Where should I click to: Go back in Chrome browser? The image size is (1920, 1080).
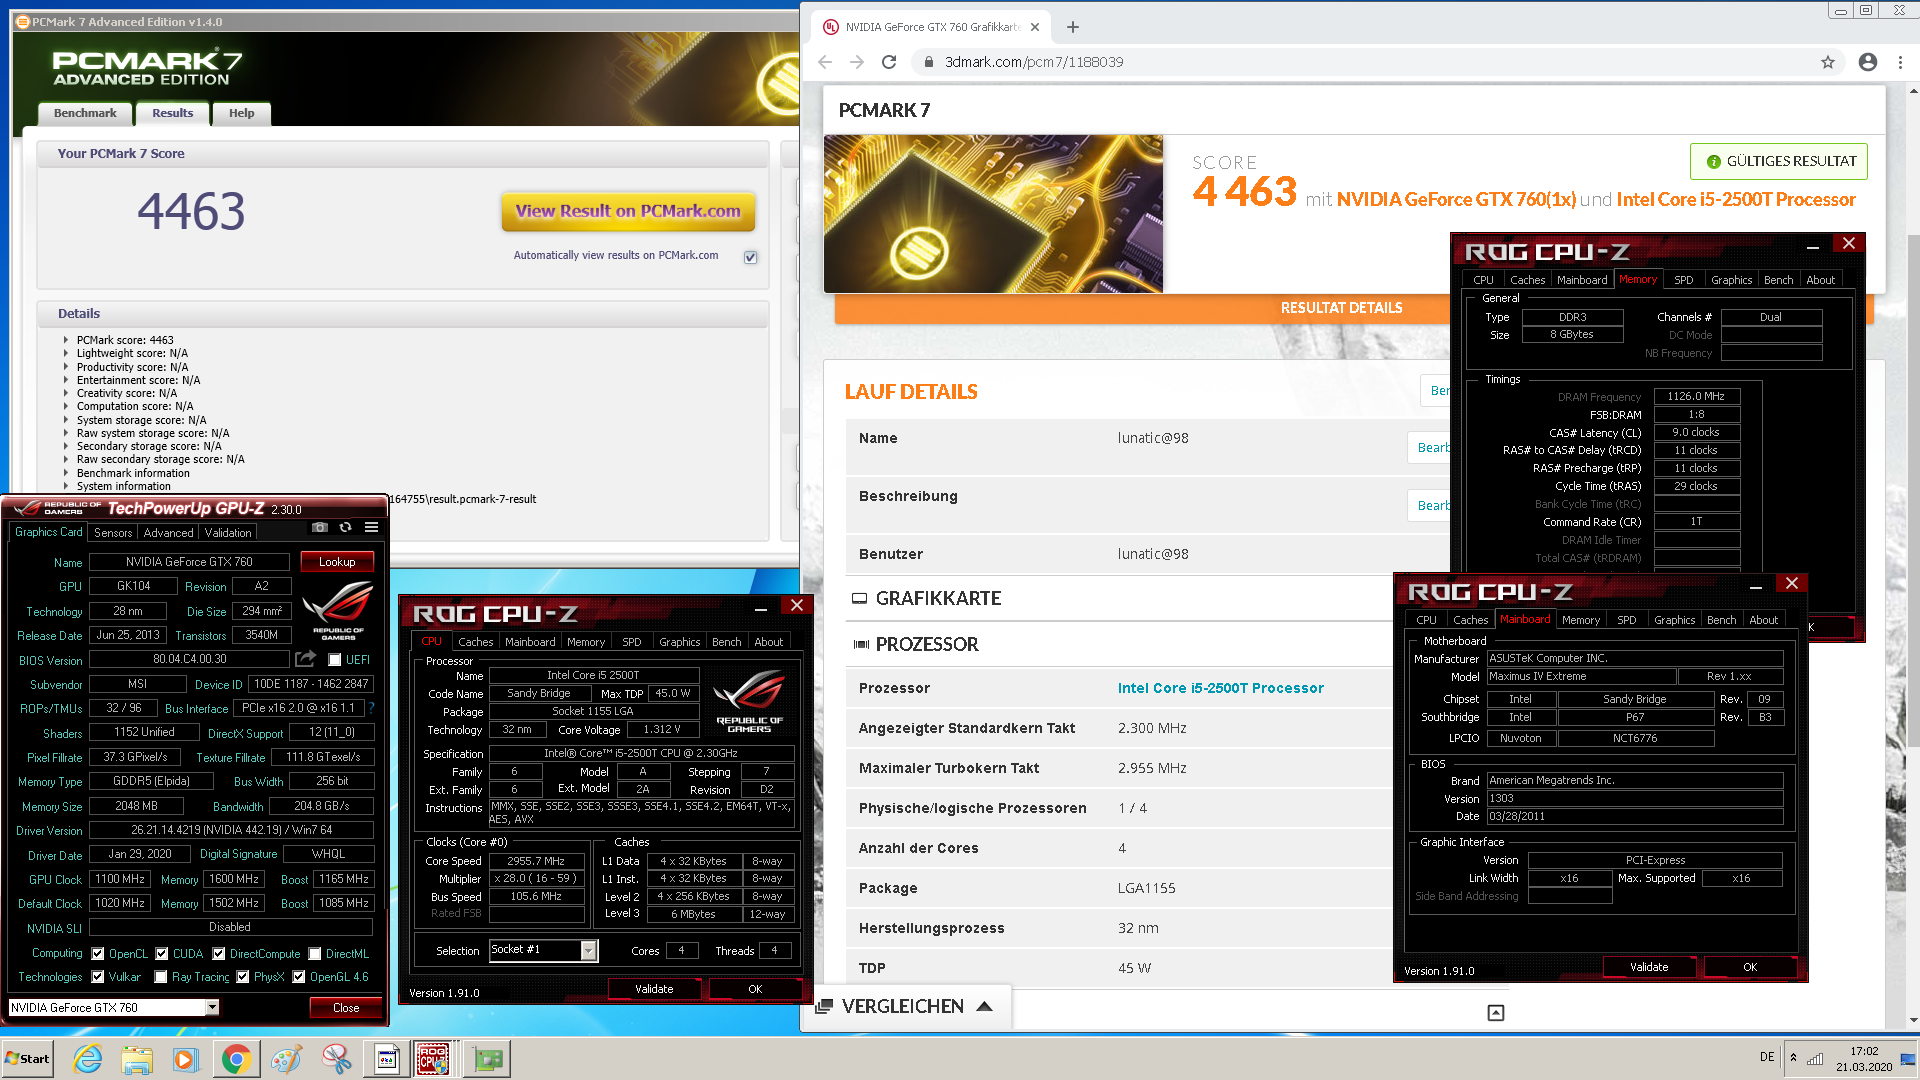(x=825, y=62)
